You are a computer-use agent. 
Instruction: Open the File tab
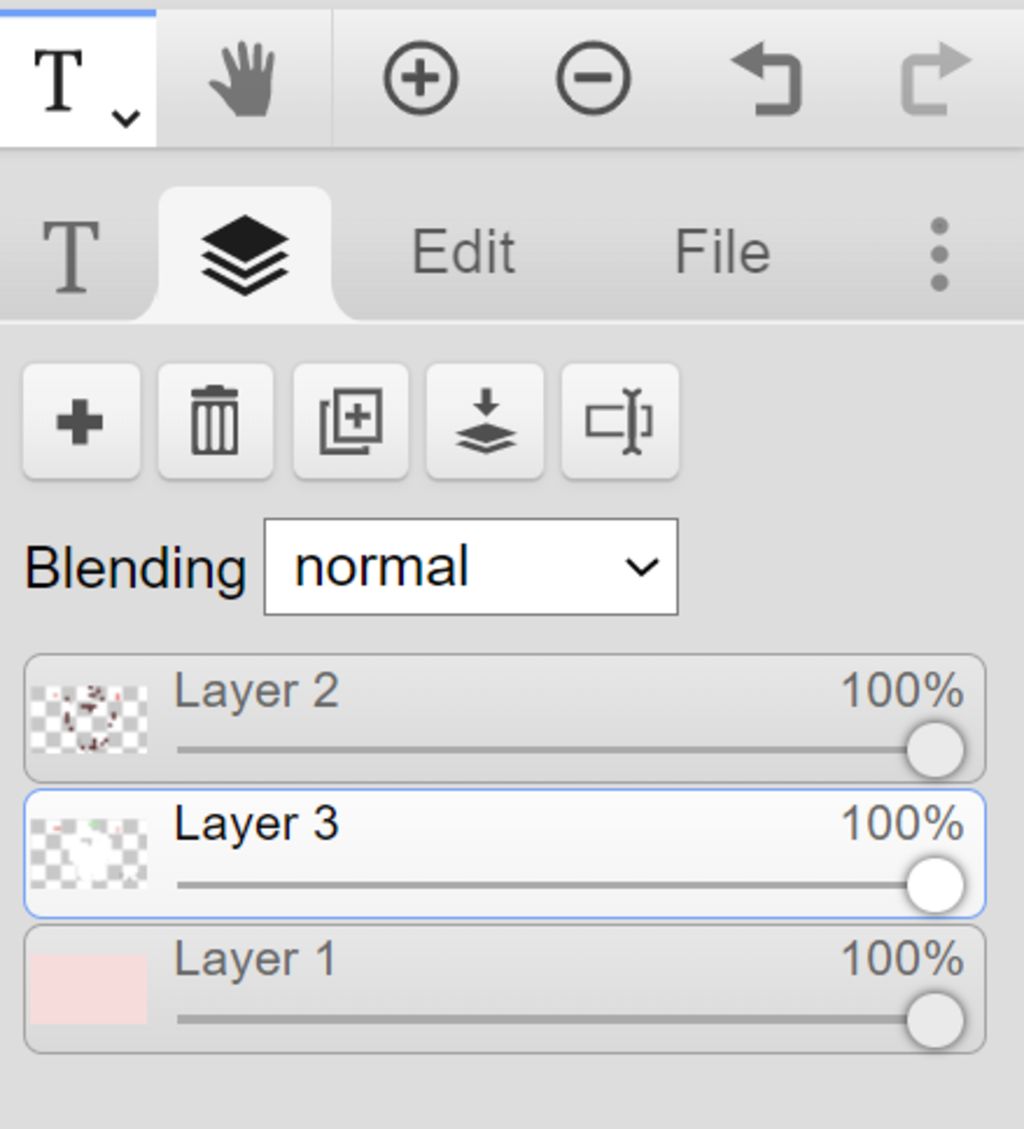722,252
